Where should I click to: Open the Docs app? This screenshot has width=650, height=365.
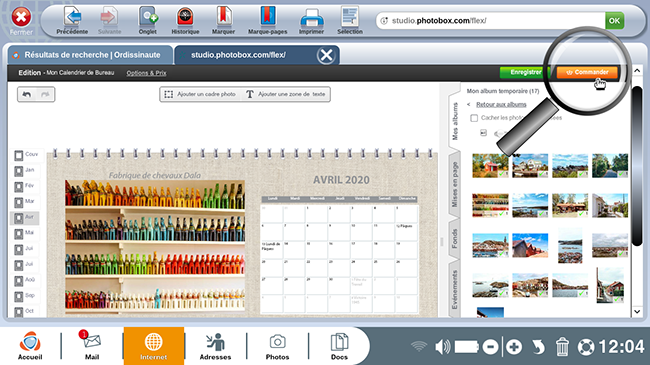339,346
